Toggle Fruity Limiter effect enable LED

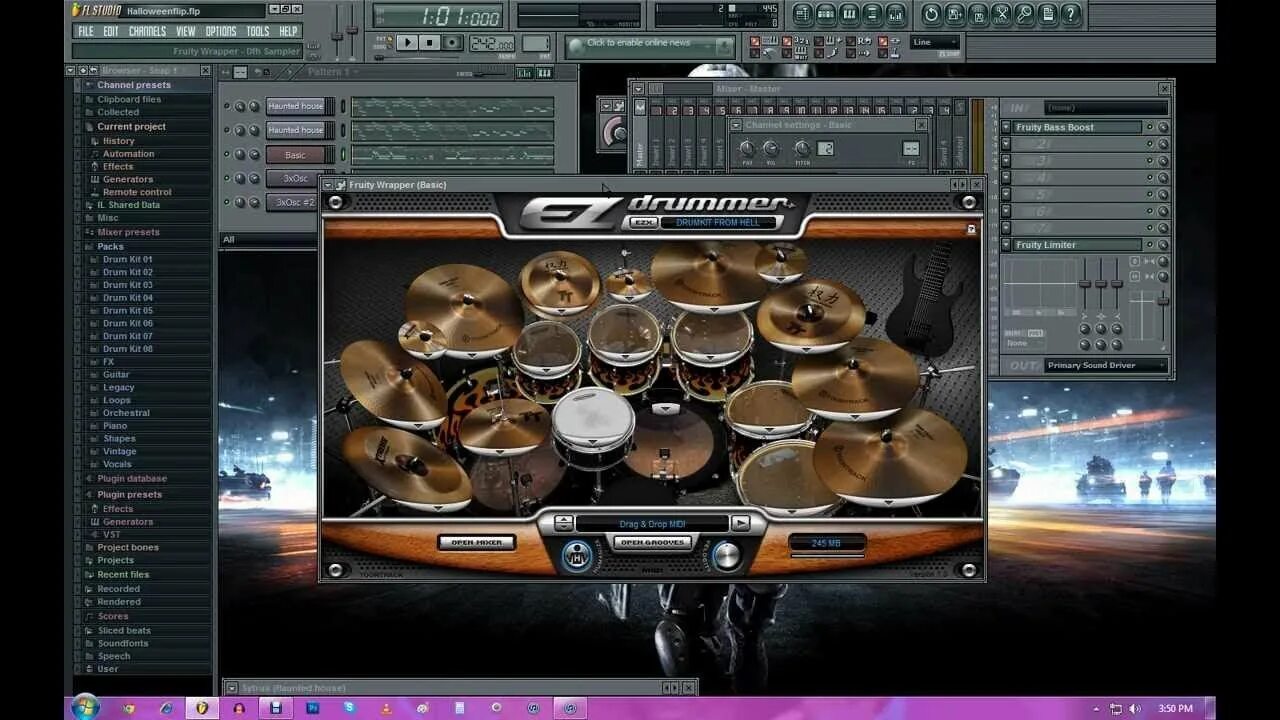coord(1149,244)
